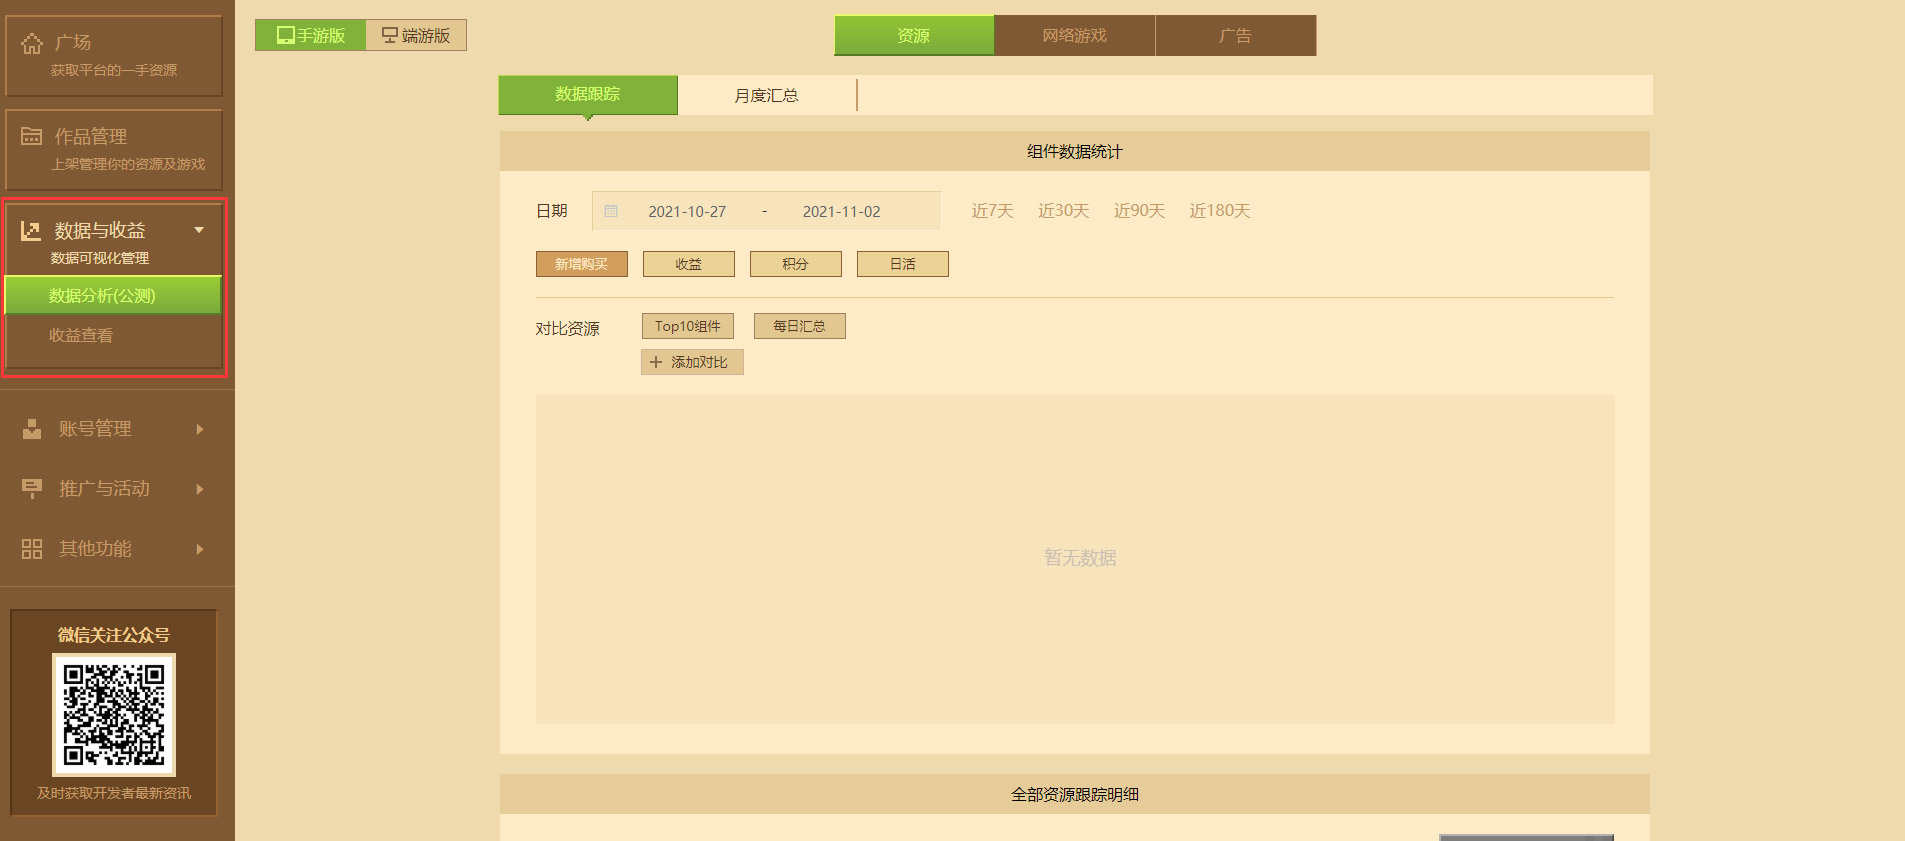The height and width of the screenshot is (841, 1905).
Task: Choose the 近7天 date range
Action: [993, 211]
